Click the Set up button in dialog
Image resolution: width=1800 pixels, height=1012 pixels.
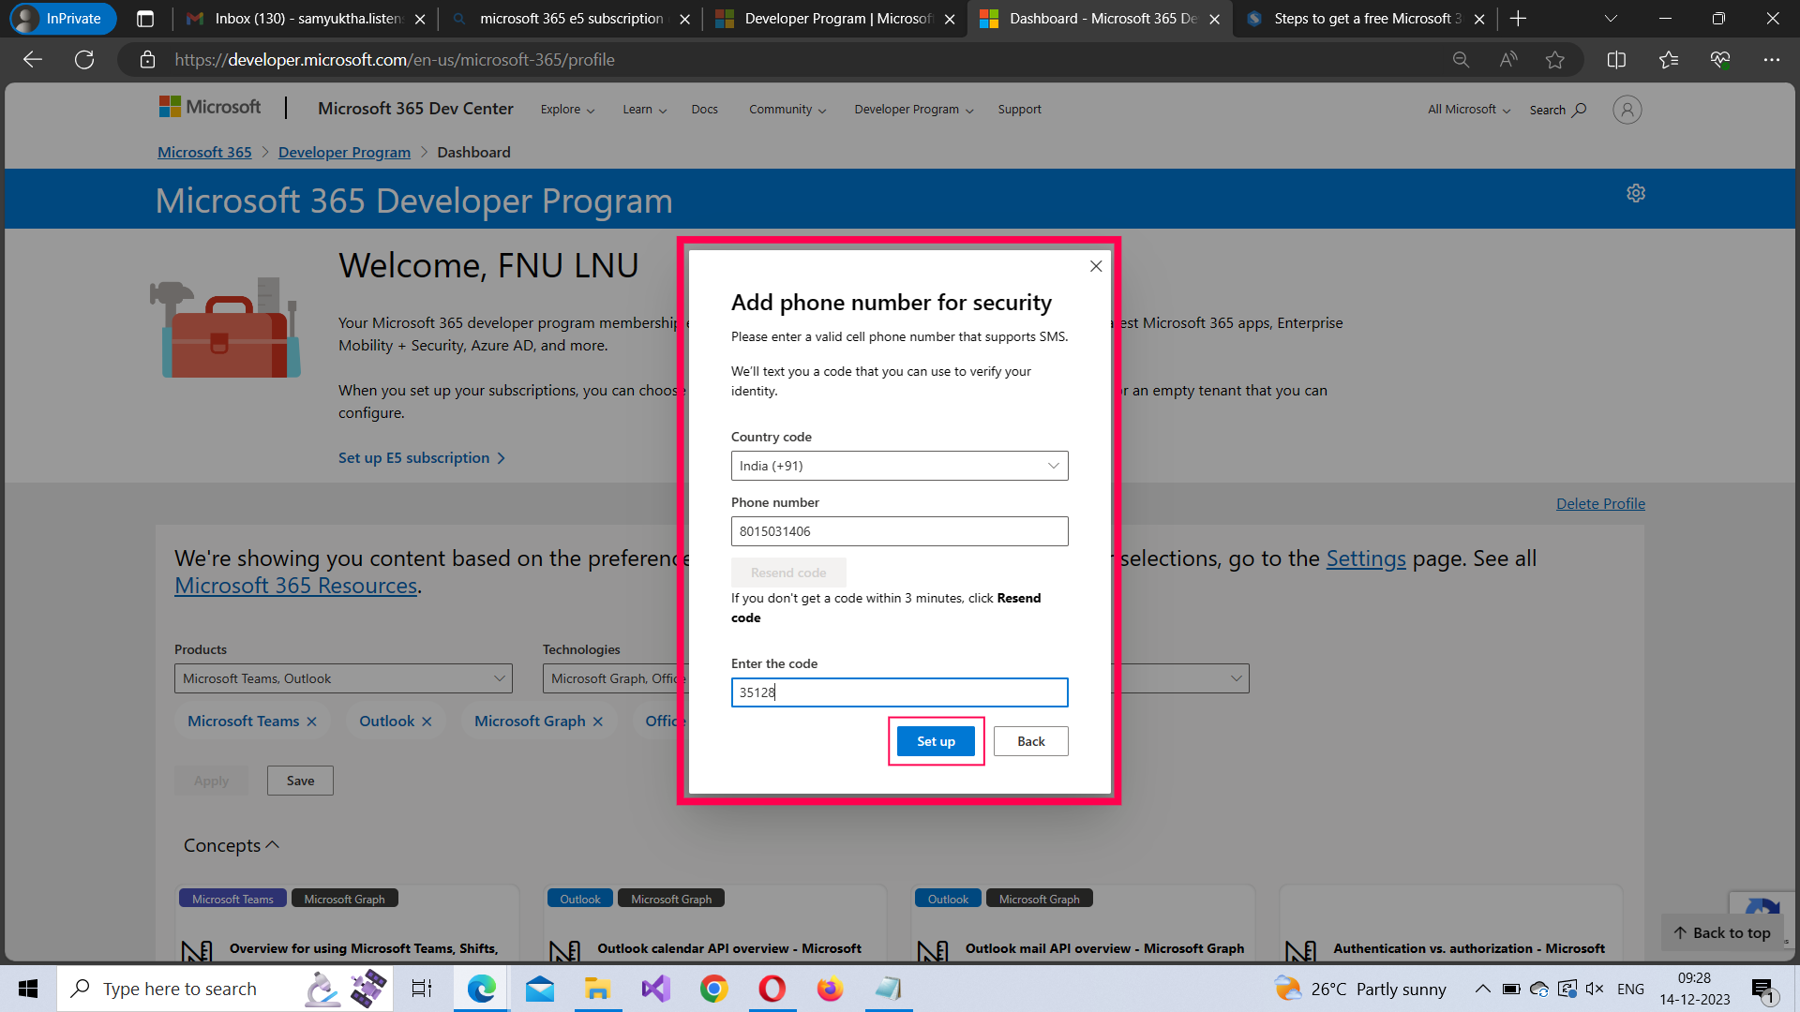click(935, 741)
